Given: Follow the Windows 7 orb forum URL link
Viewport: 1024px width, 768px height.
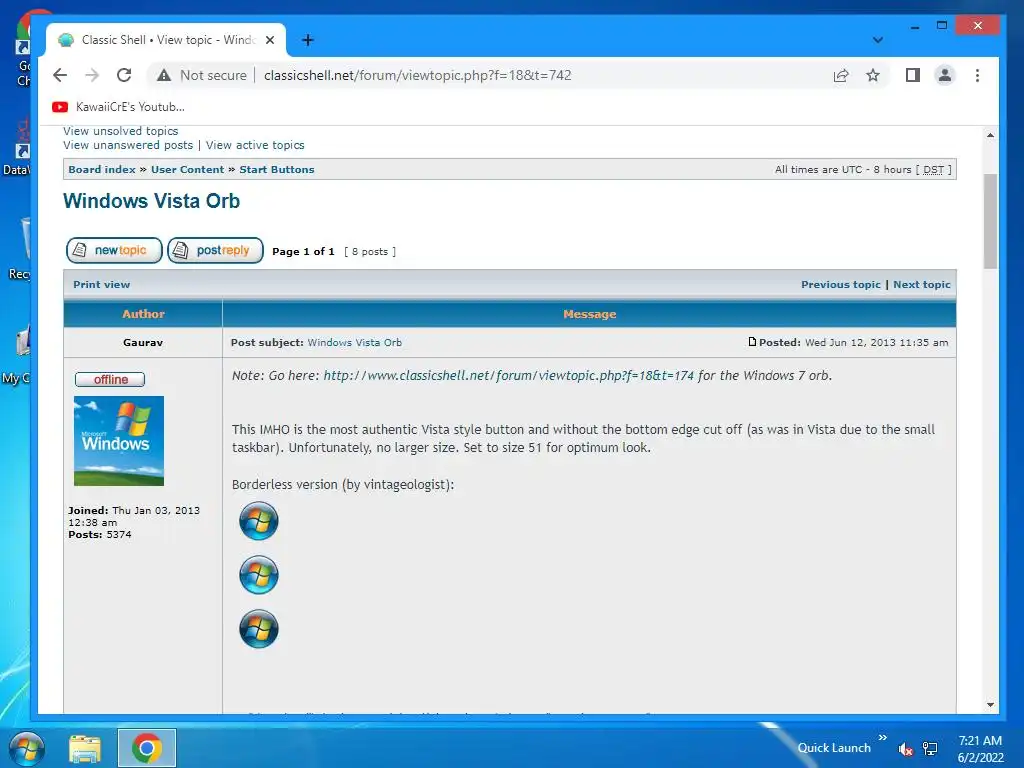Looking at the screenshot, I should [x=508, y=376].
